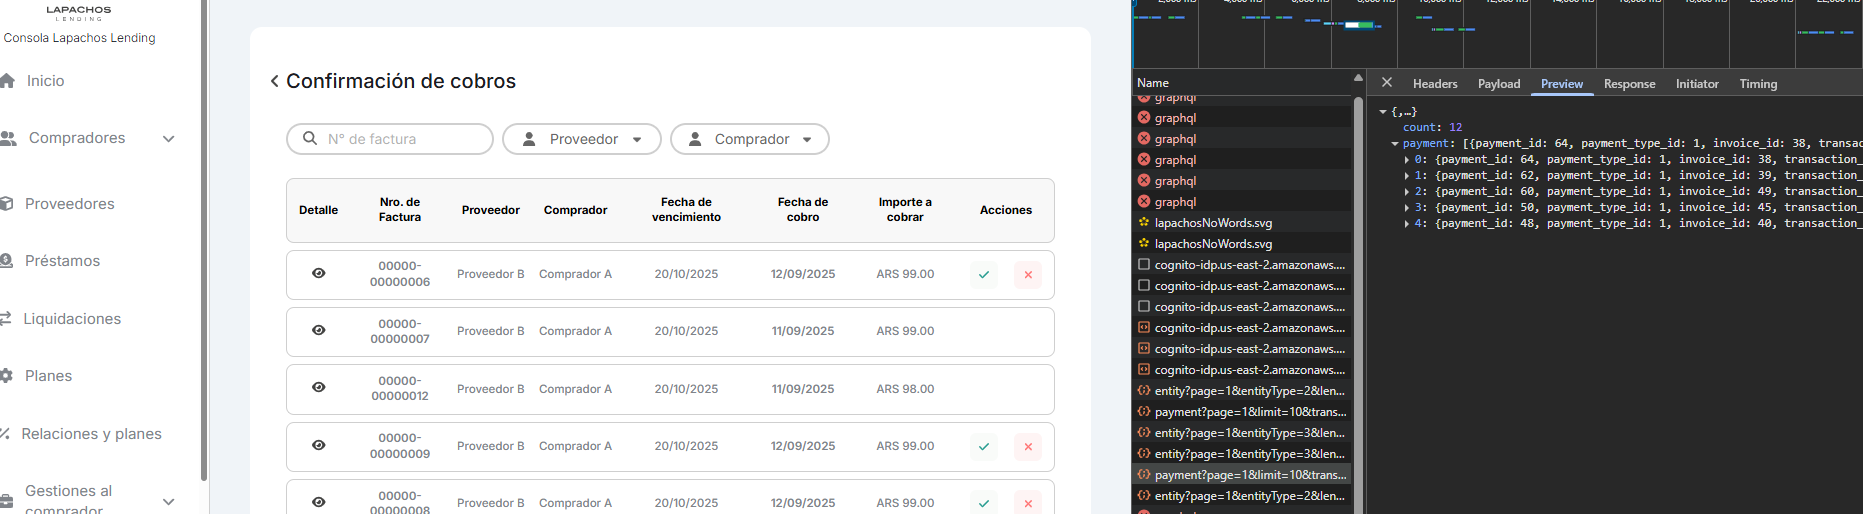1863x514 pixels.
Task: Tick checkbox for second cognito-idp request
Action: 1144,286
